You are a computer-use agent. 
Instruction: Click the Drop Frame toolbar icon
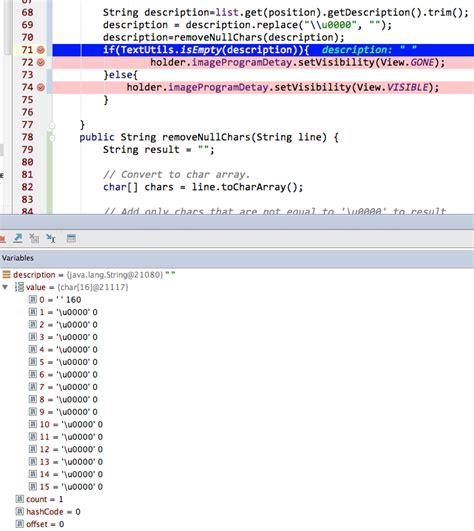click(34, 238)
